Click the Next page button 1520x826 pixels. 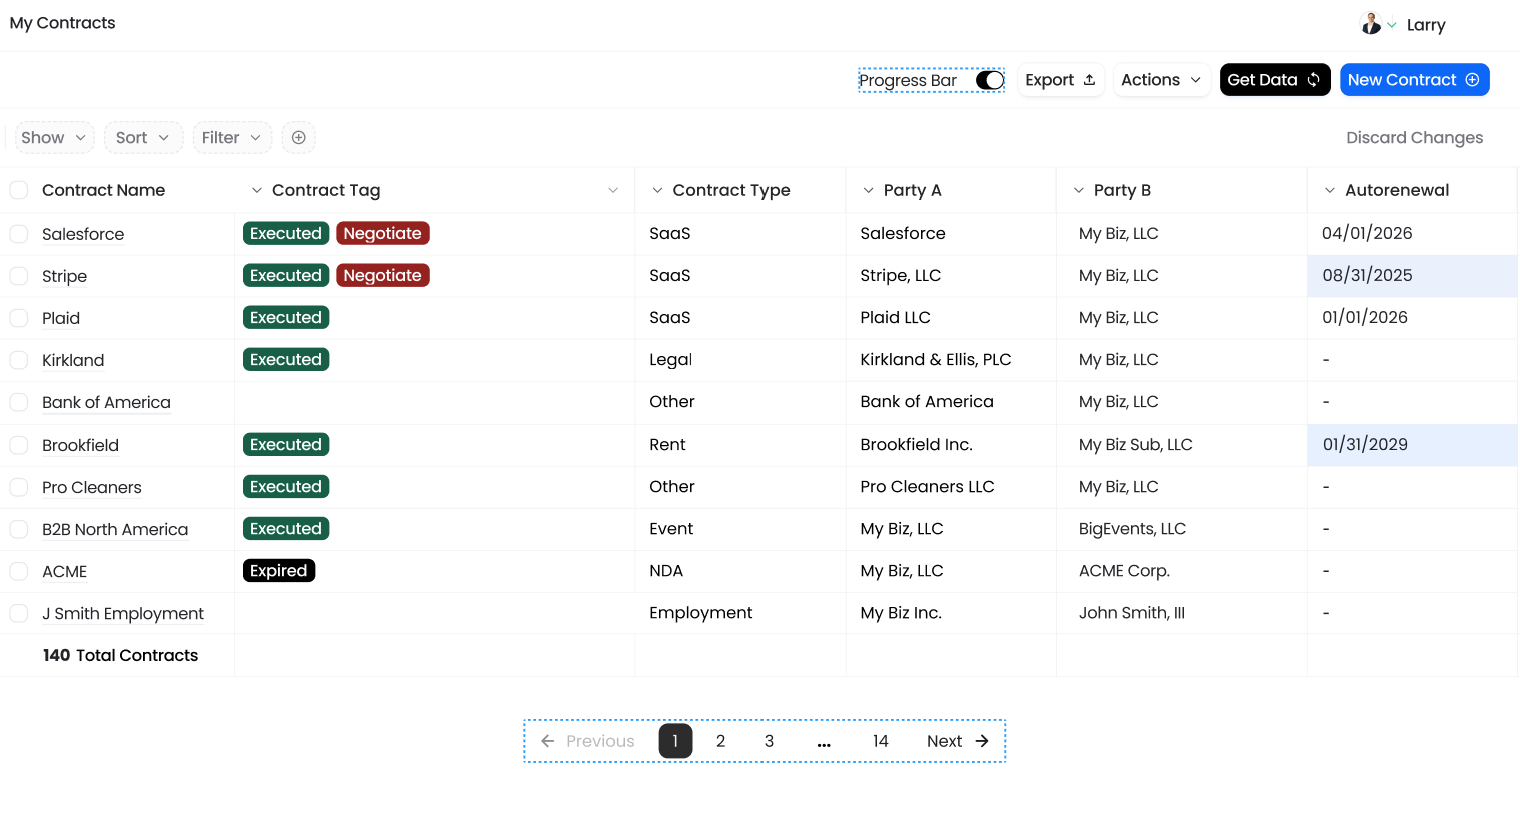click(x=958, y=741)
